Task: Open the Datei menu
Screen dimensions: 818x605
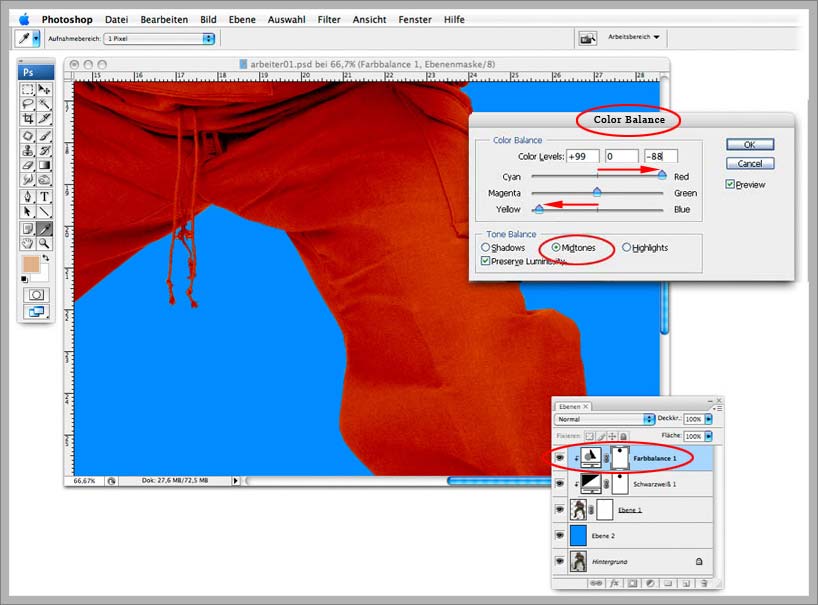Action: coord(116,19)
